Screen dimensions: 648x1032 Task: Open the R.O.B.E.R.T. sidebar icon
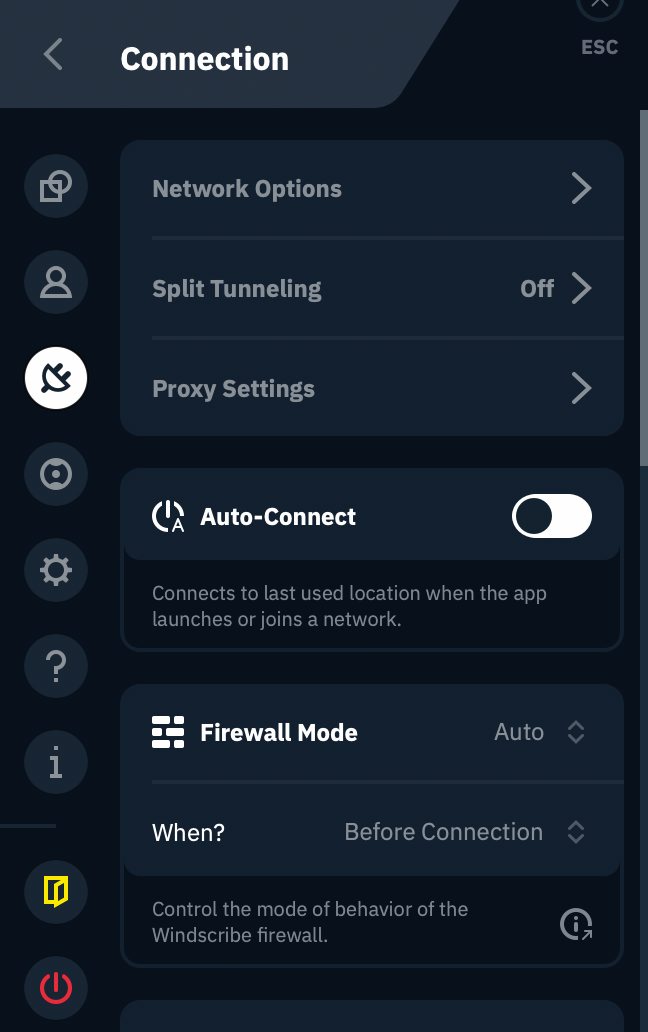(x=56, y=474)
